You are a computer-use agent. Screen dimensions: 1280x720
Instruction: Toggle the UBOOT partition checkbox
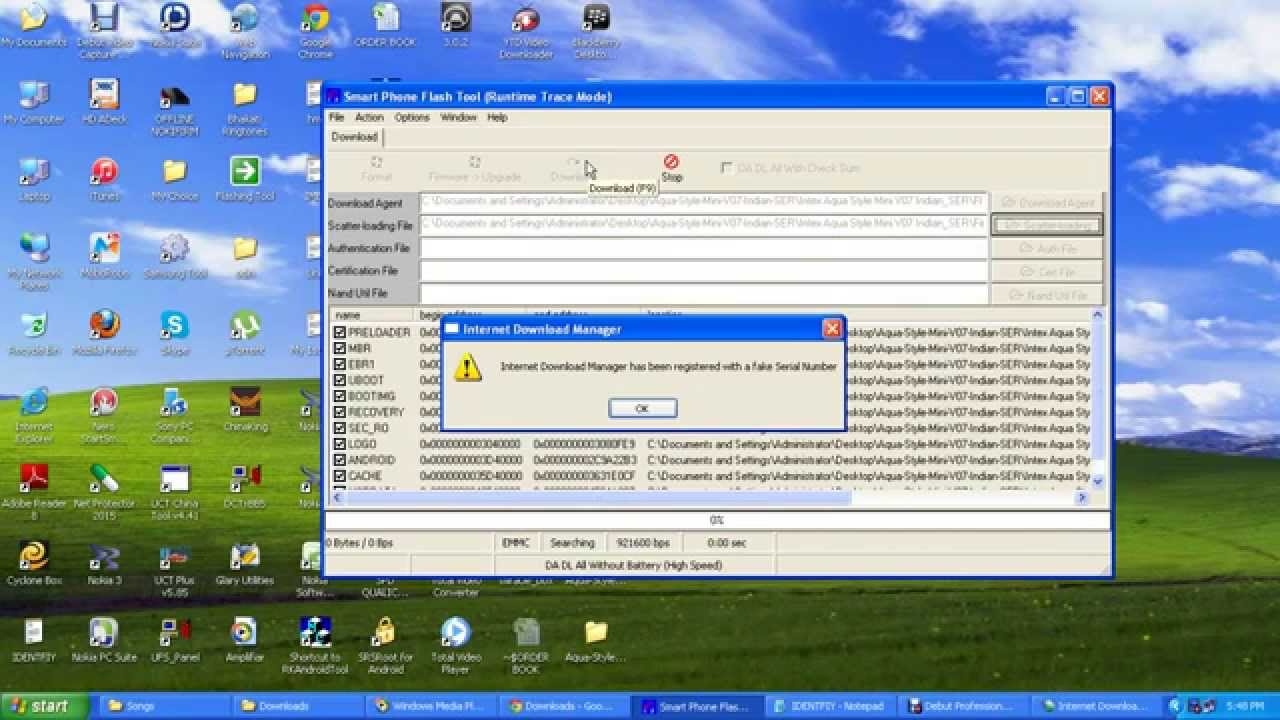pos(340,380)
